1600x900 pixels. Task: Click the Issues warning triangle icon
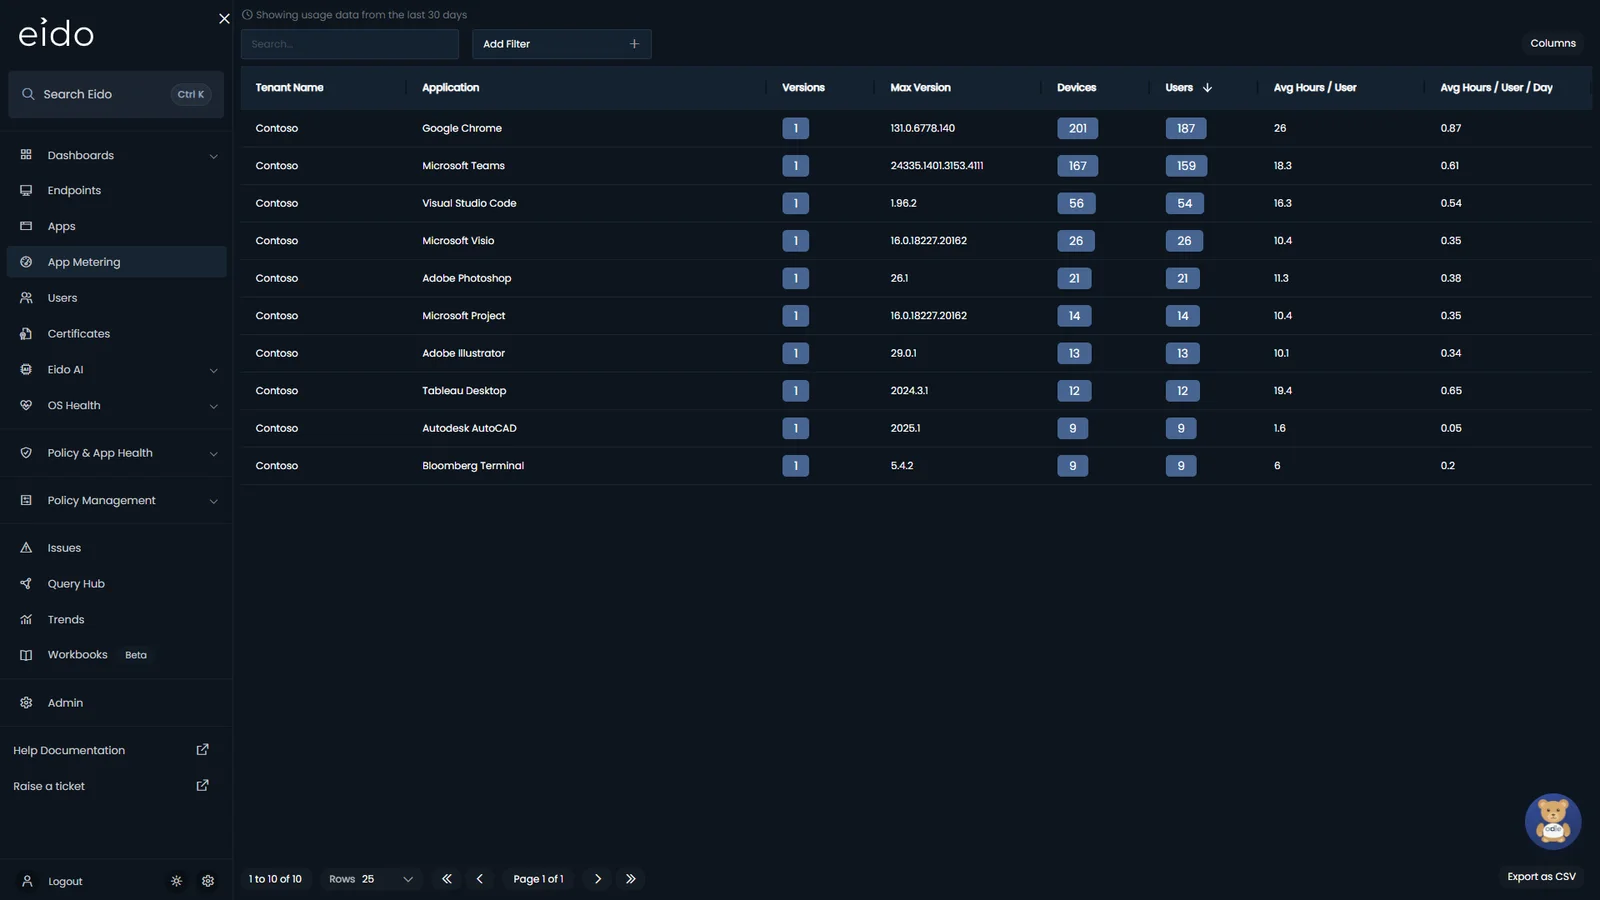coord(26,548)
